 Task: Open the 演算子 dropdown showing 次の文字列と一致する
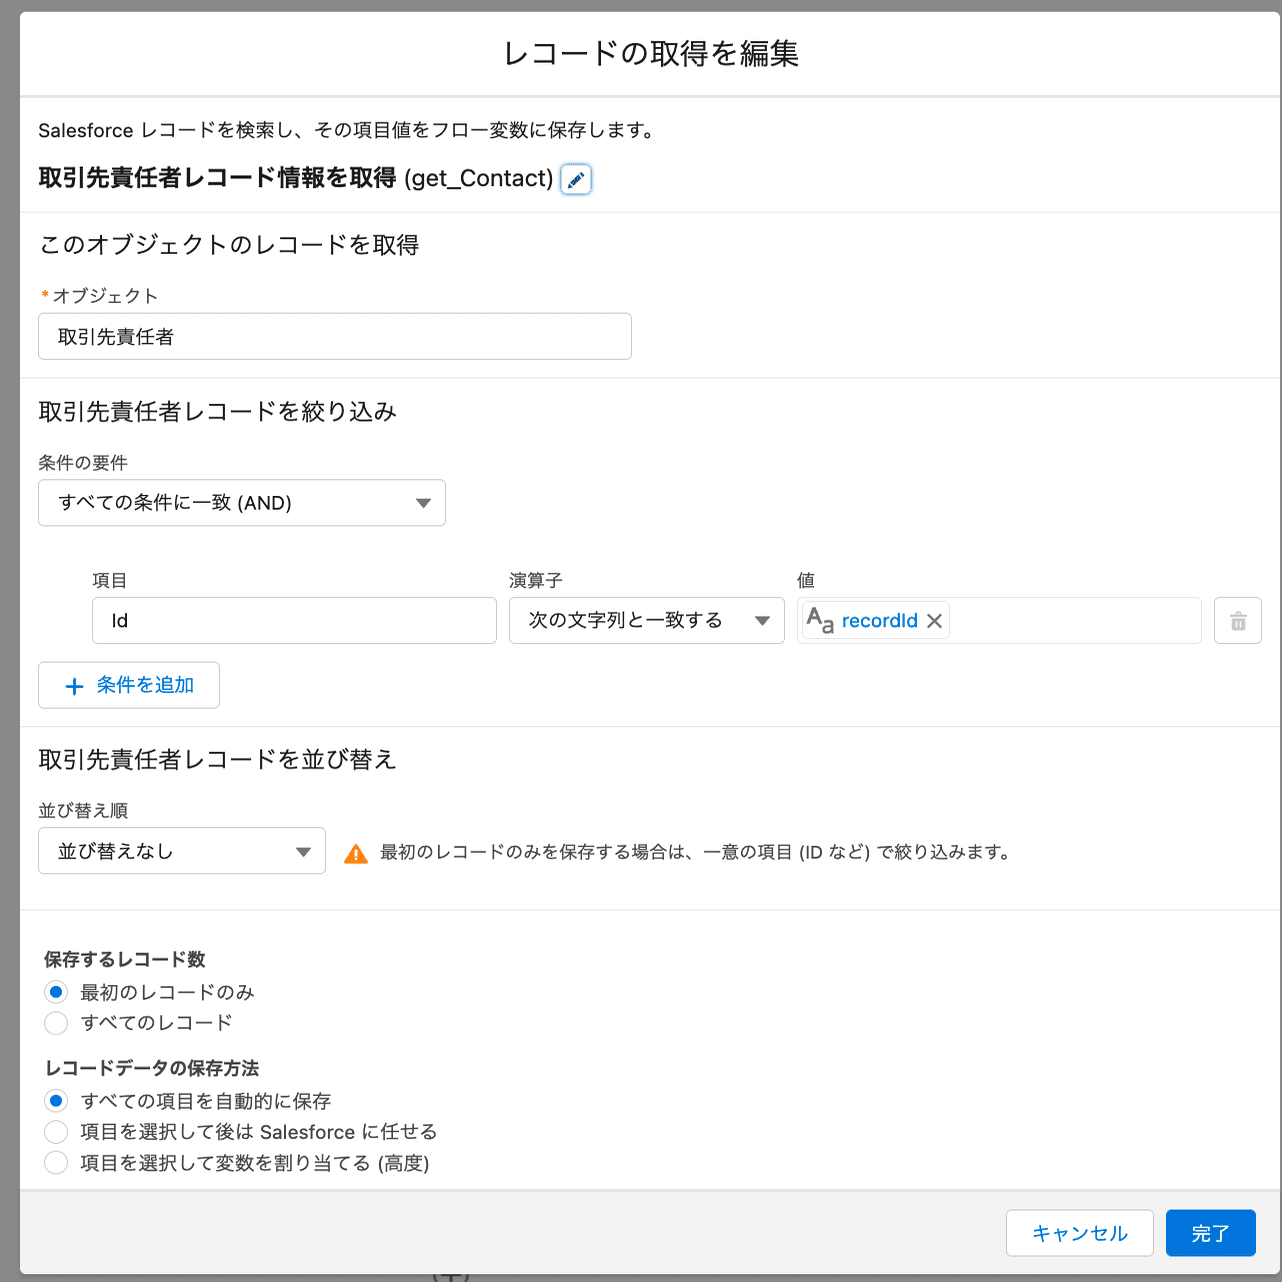click(645, 620)
